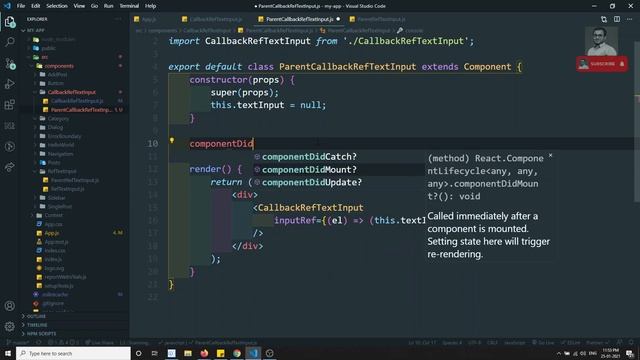Screen dimensions: 640x360
Task: Click the editor vertical scrollbar
Action: pos(637,122)
